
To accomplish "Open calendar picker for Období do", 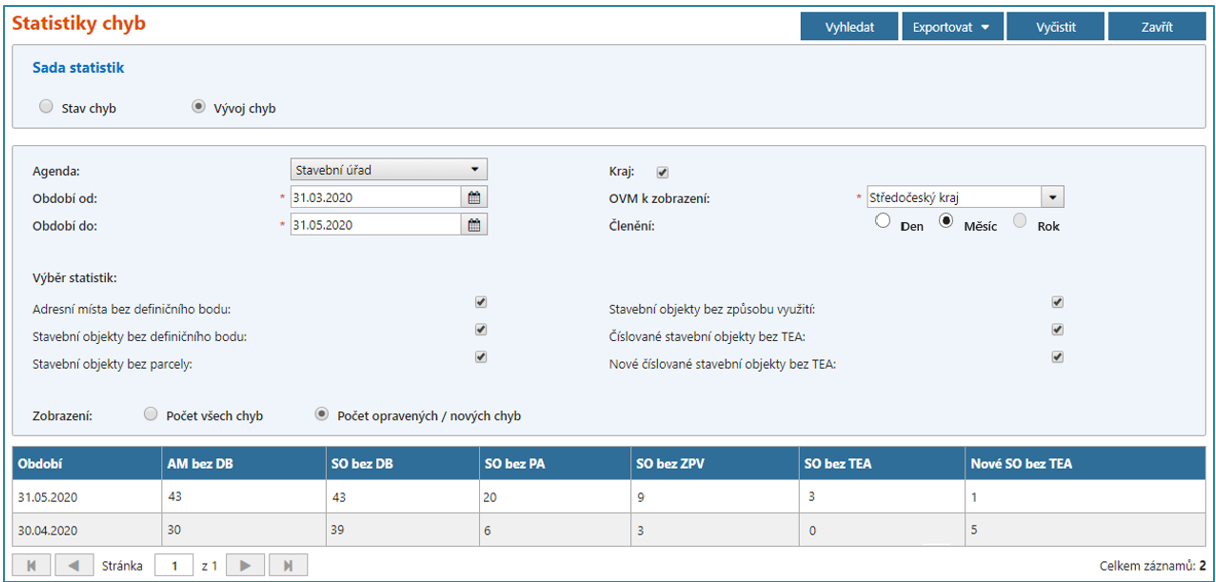I will point(475,225).
